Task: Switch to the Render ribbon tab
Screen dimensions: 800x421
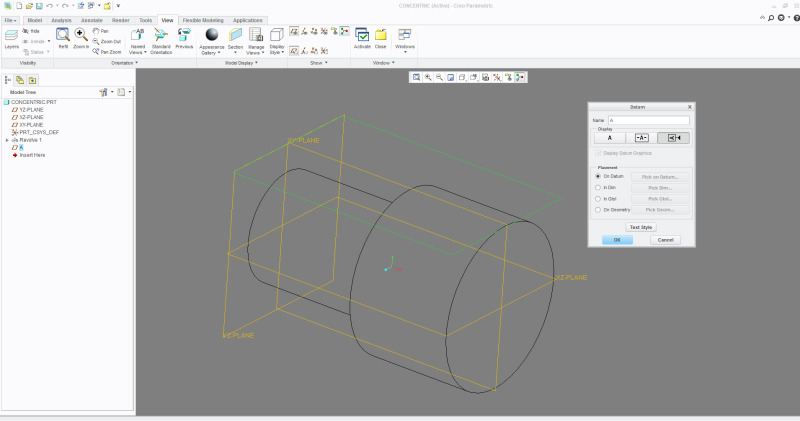Action: click(120, 20)
